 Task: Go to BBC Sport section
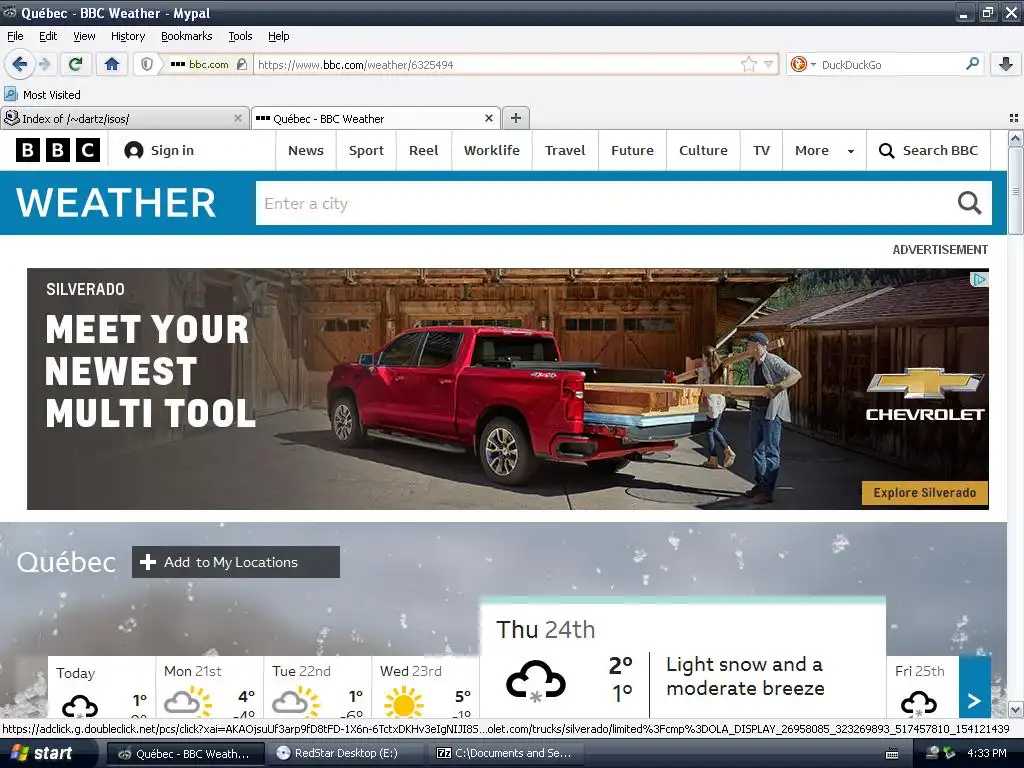366,150
